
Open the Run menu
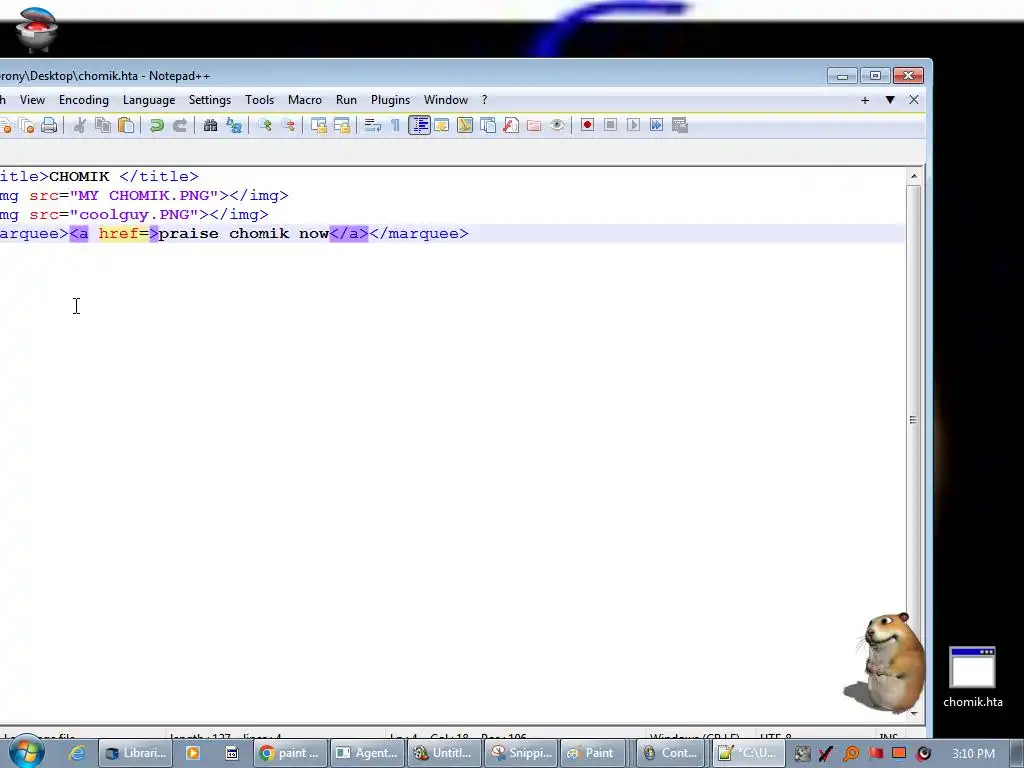346,100
